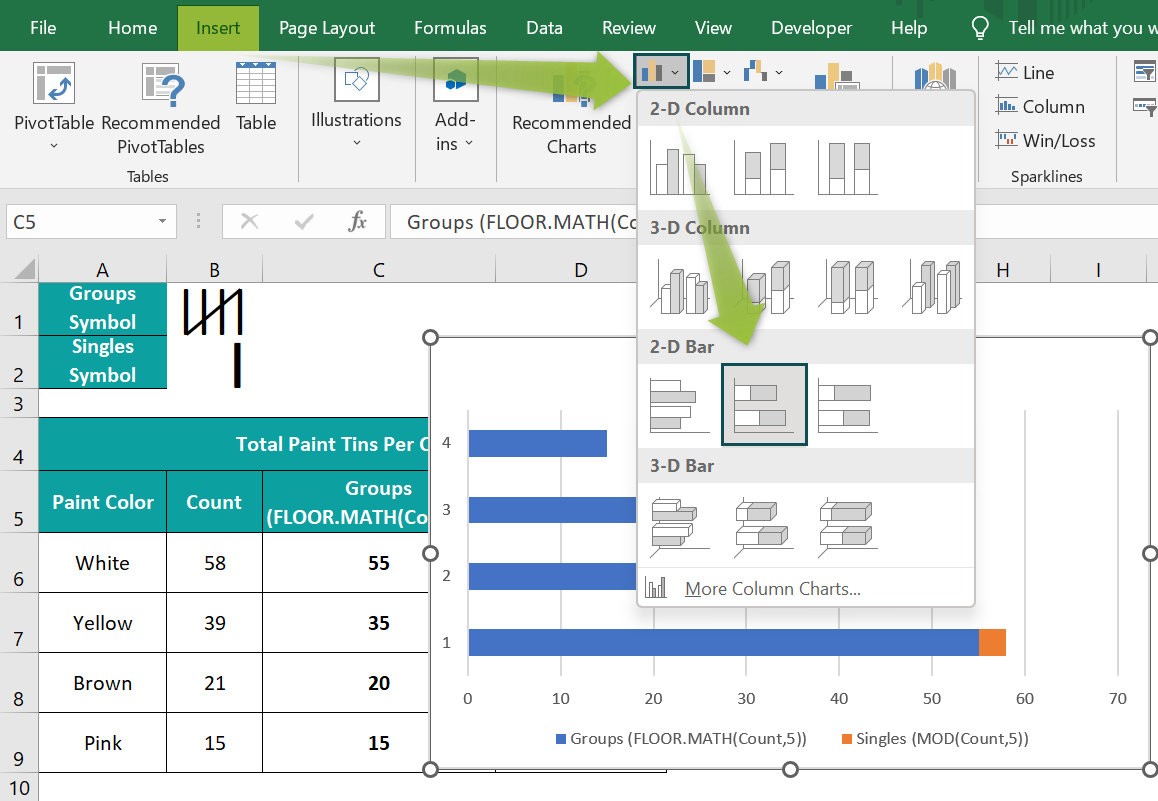
Task: Open Recommended PivotTables
Action: 160,109
